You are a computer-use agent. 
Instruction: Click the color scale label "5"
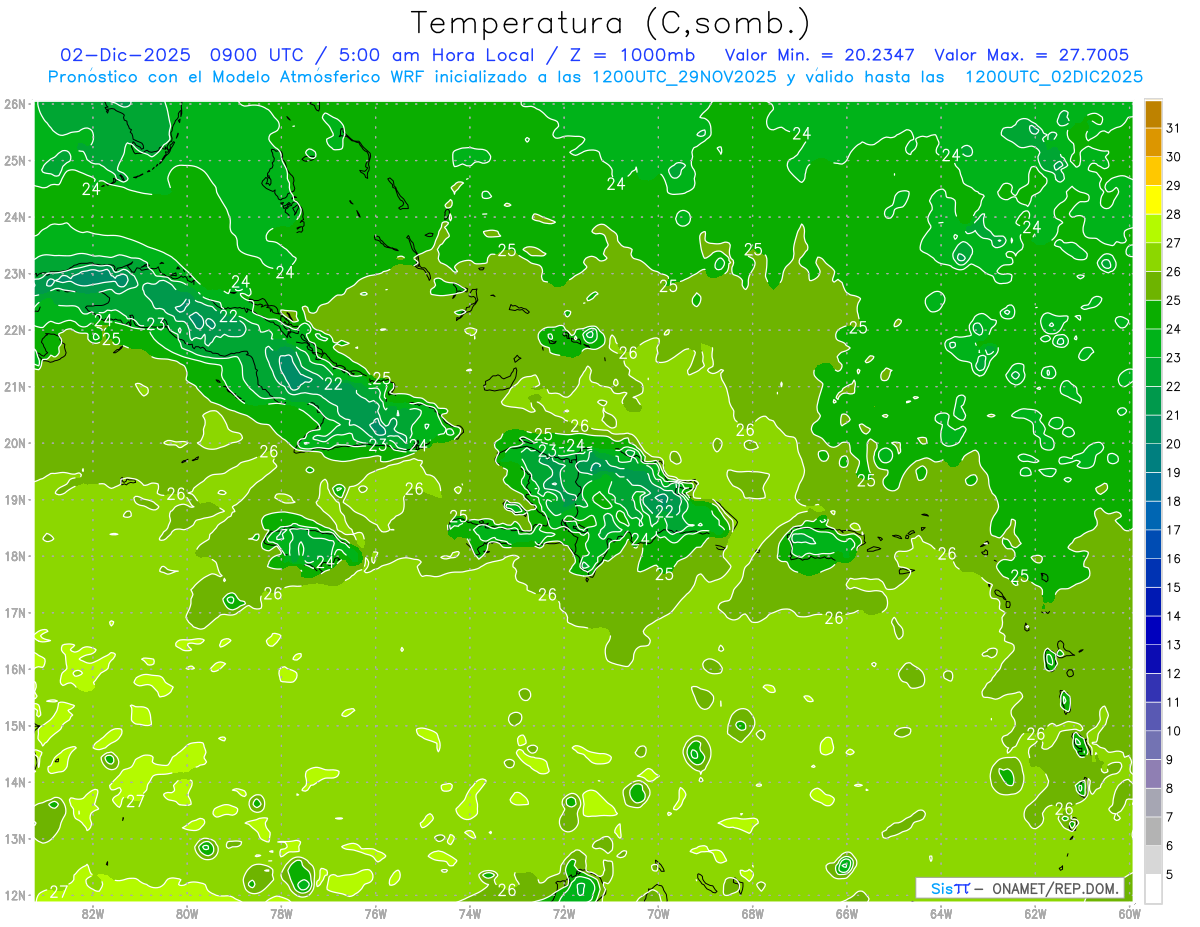click(x=1170, y=874)
